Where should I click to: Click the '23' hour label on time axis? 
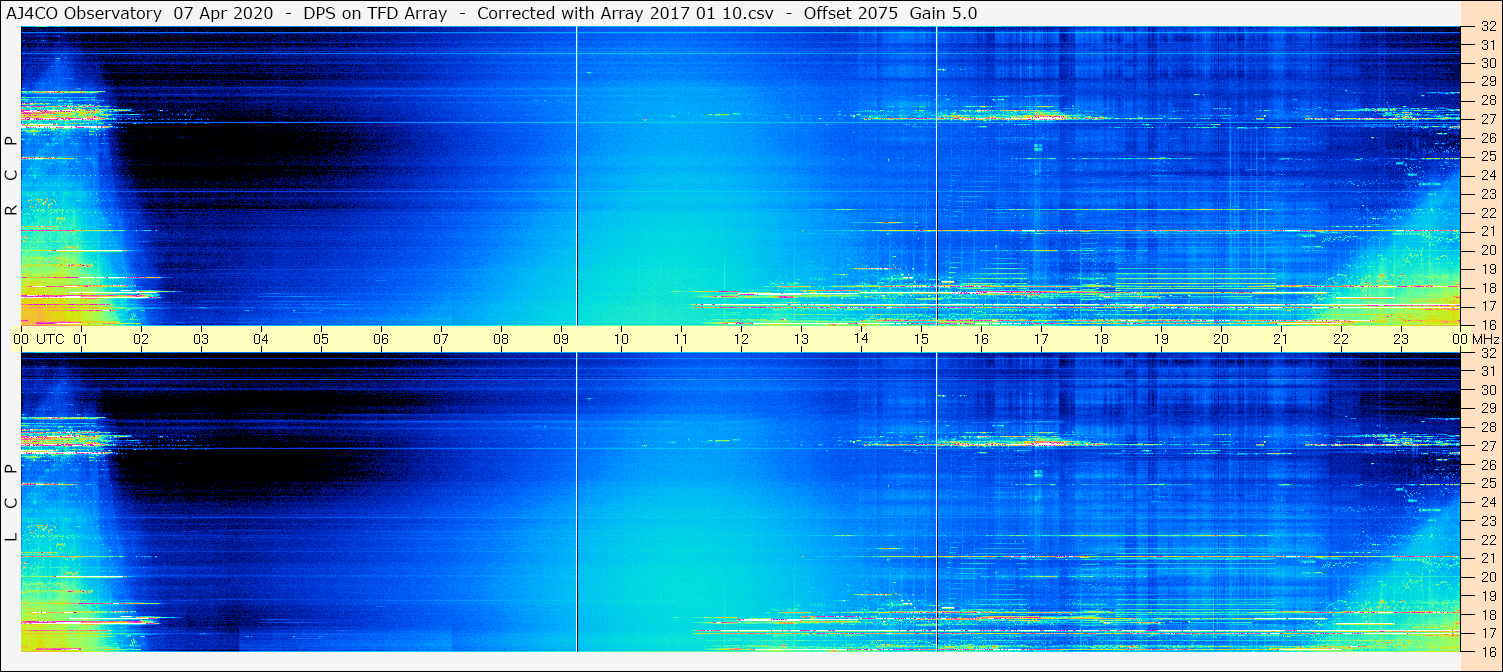(1401, 339)
